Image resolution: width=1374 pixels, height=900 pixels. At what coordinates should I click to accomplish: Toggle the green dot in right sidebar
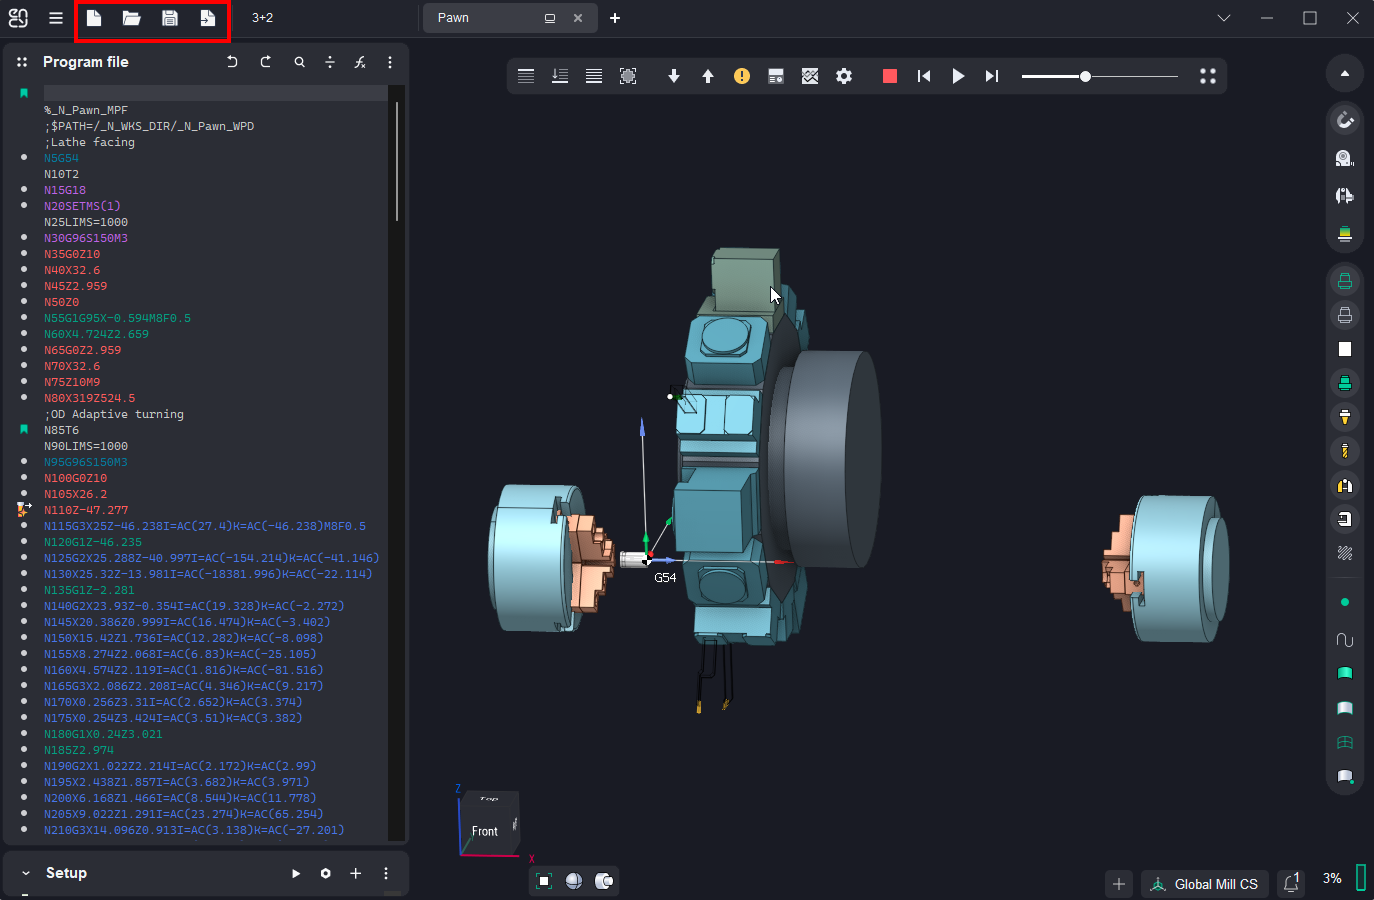tap(1345, 602)
